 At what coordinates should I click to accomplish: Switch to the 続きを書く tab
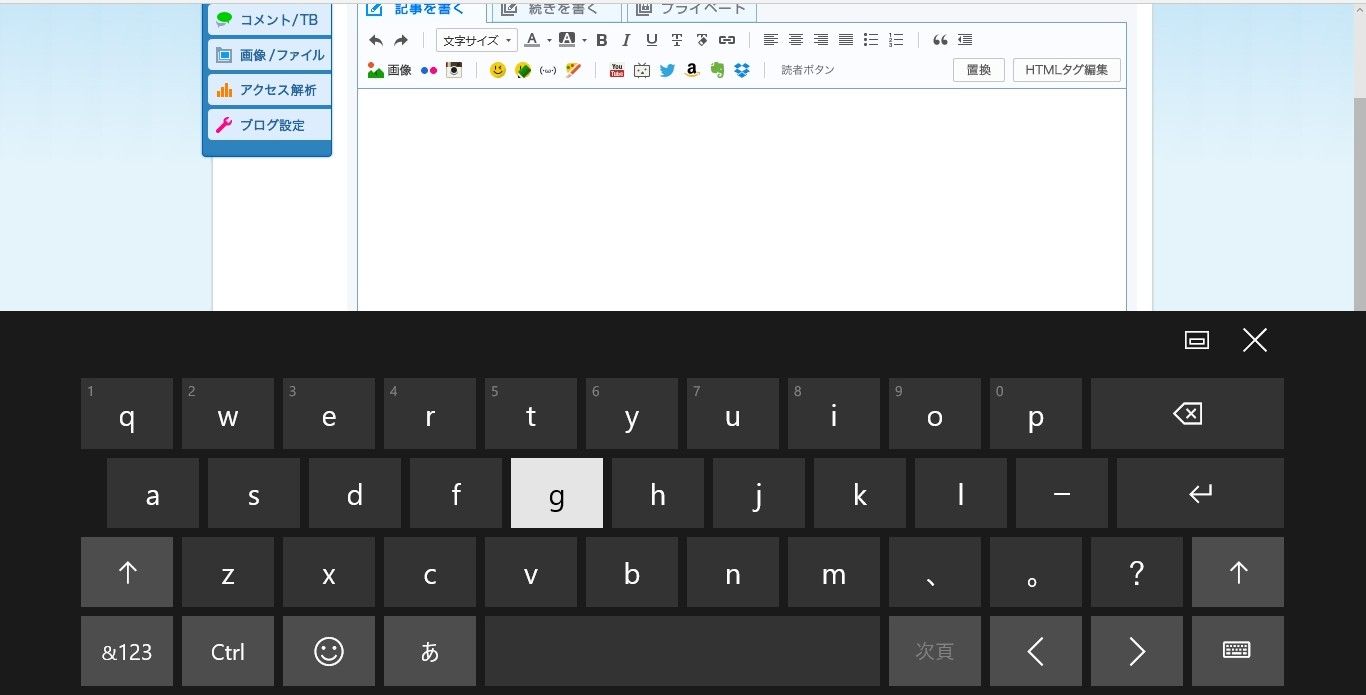557,10
